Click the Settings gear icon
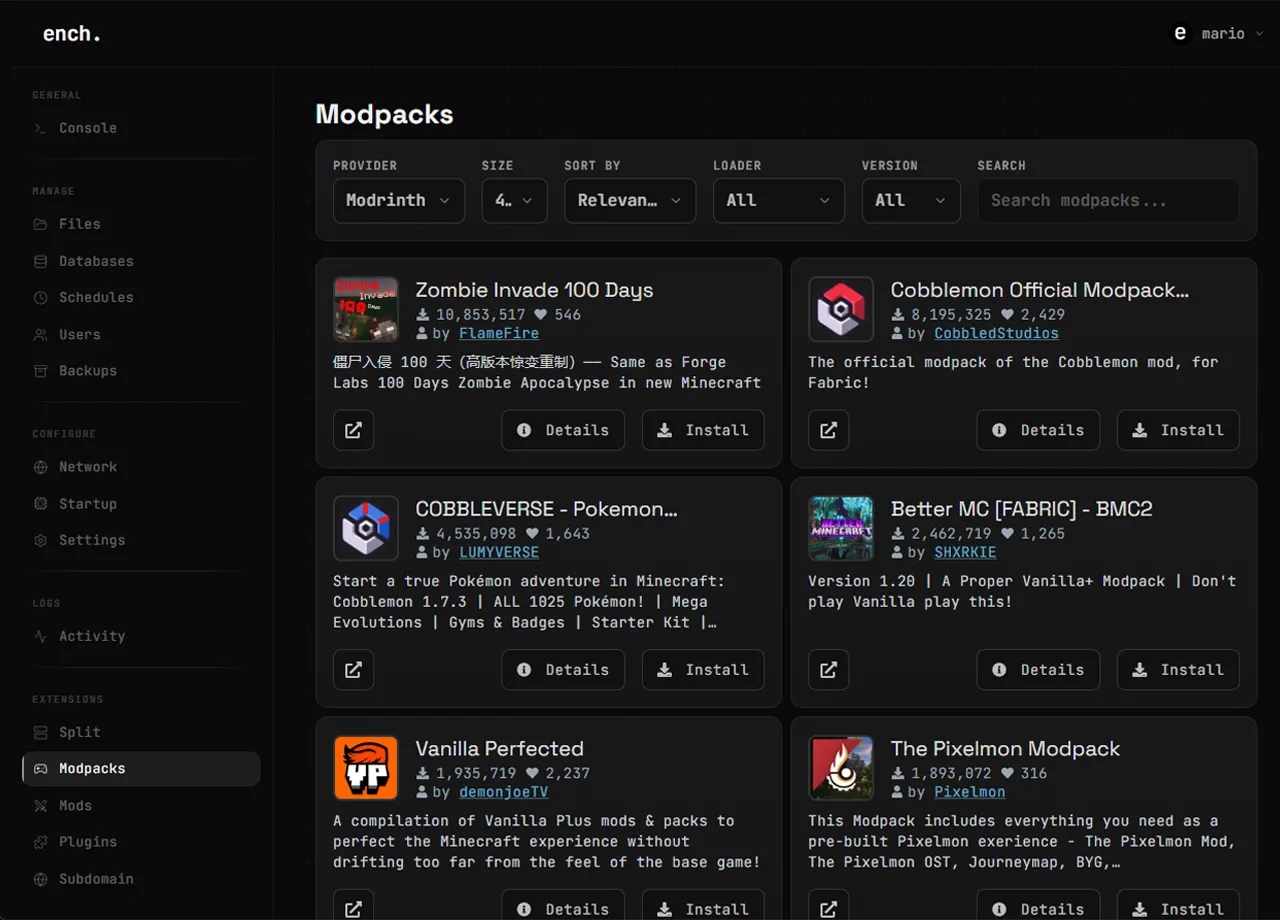This screenshot has width=1280, height=920. click(x=40, y=540)
